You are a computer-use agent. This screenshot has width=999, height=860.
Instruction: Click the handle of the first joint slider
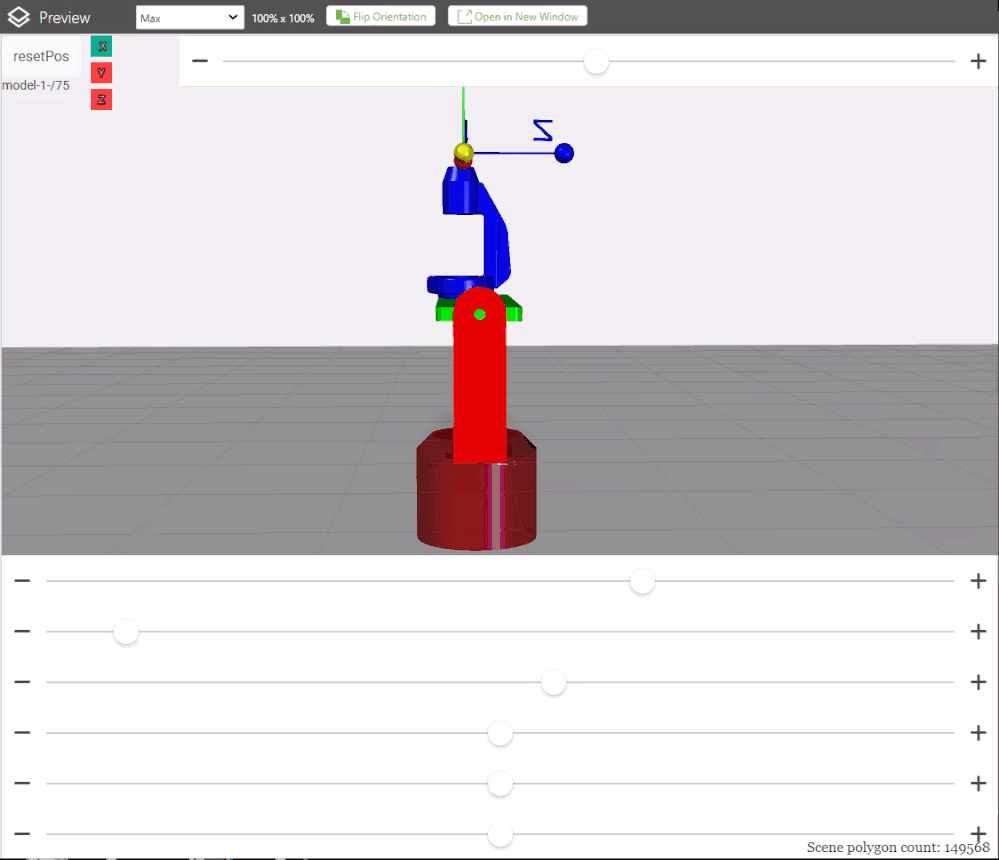(642, 581)
